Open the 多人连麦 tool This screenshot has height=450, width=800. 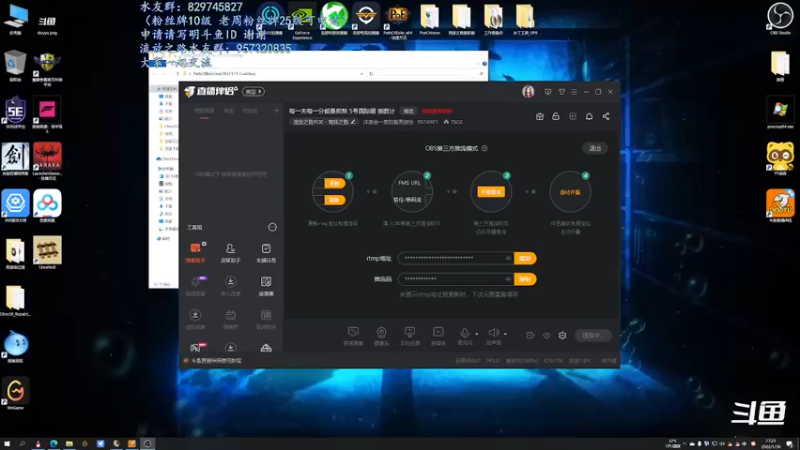click(231, 286)
